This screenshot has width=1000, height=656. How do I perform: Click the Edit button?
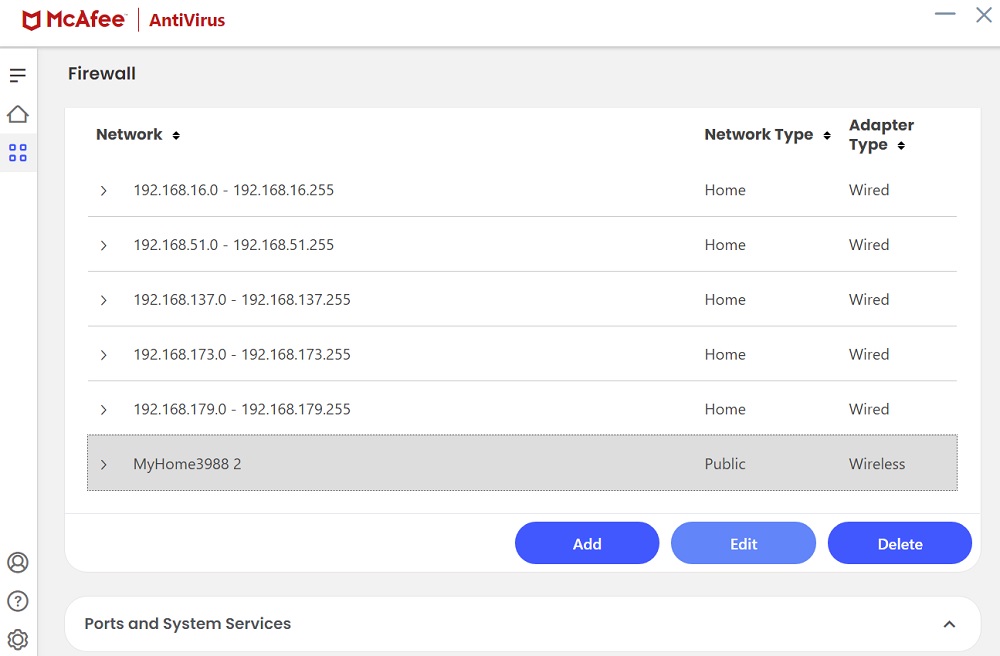(743, 543)
